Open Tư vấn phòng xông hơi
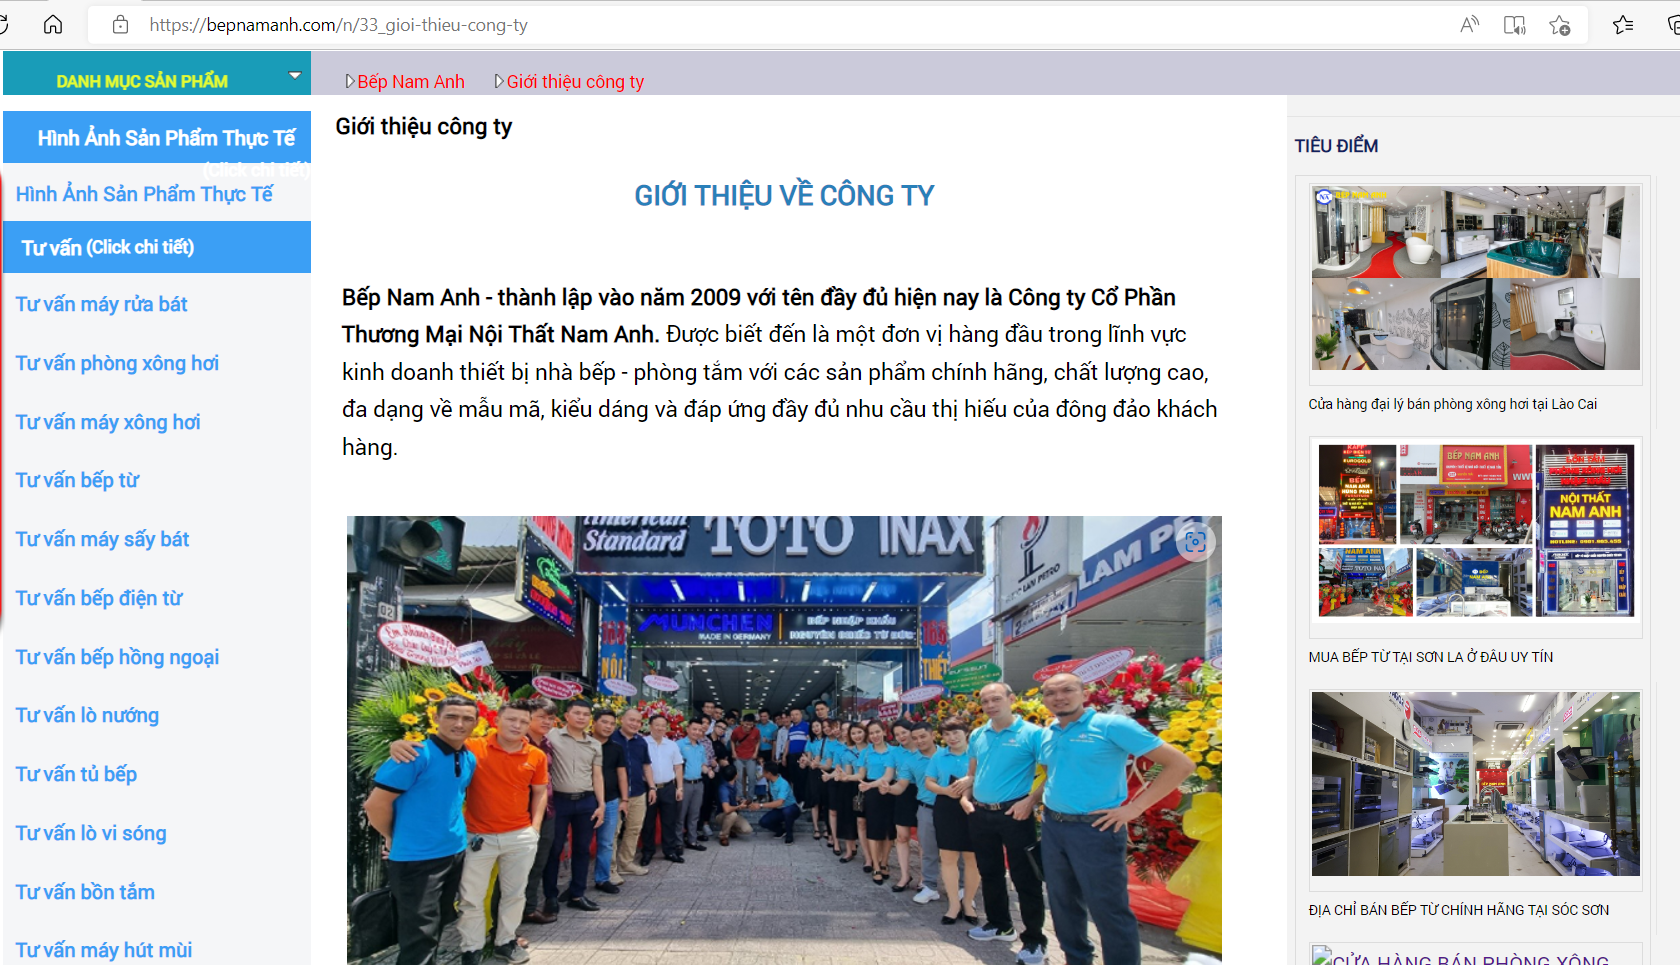 point(117,363)
